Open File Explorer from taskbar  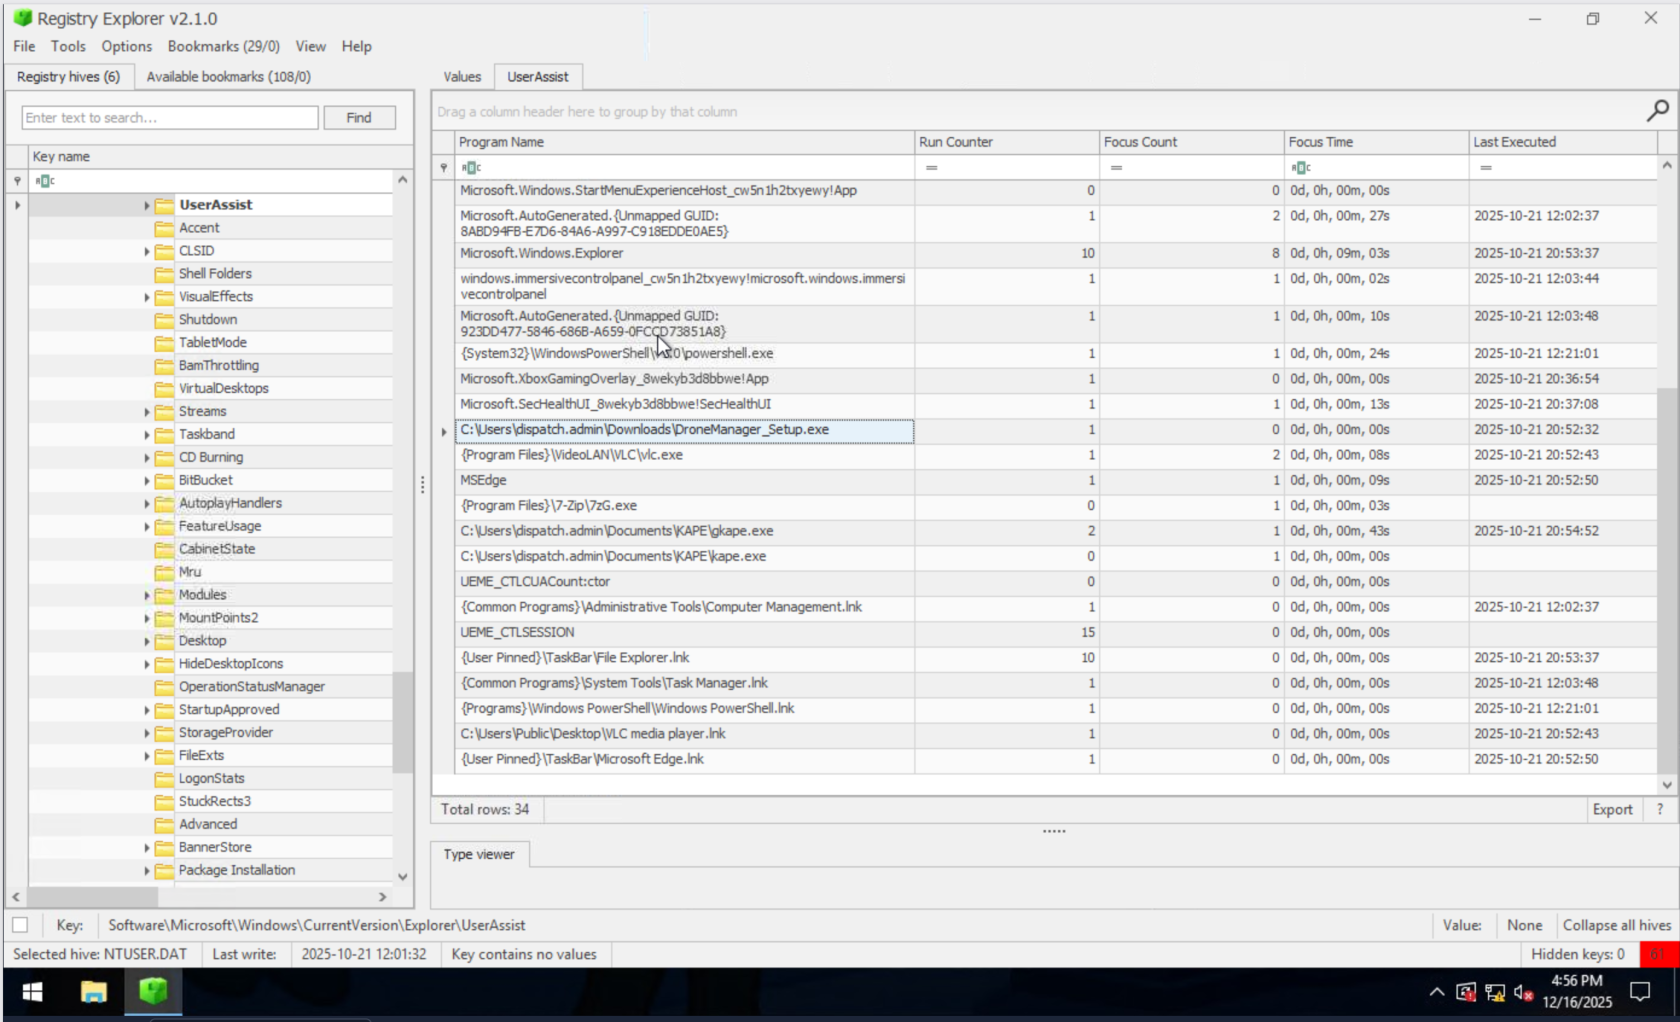point(93,992)
